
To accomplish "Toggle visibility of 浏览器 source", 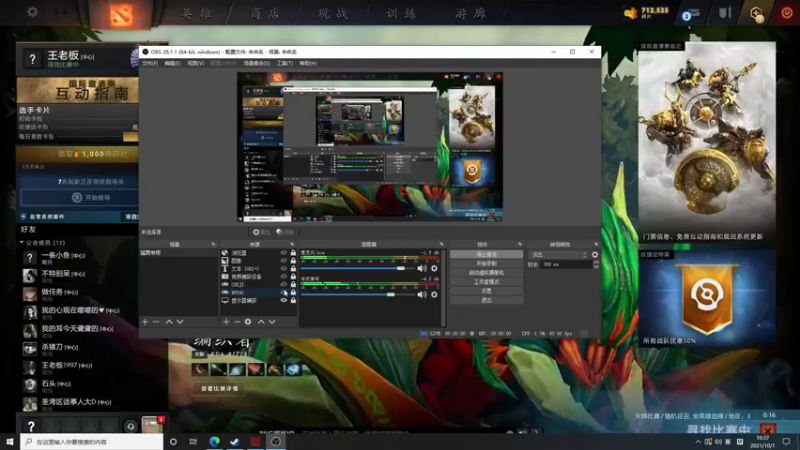I will pos(284,253).
